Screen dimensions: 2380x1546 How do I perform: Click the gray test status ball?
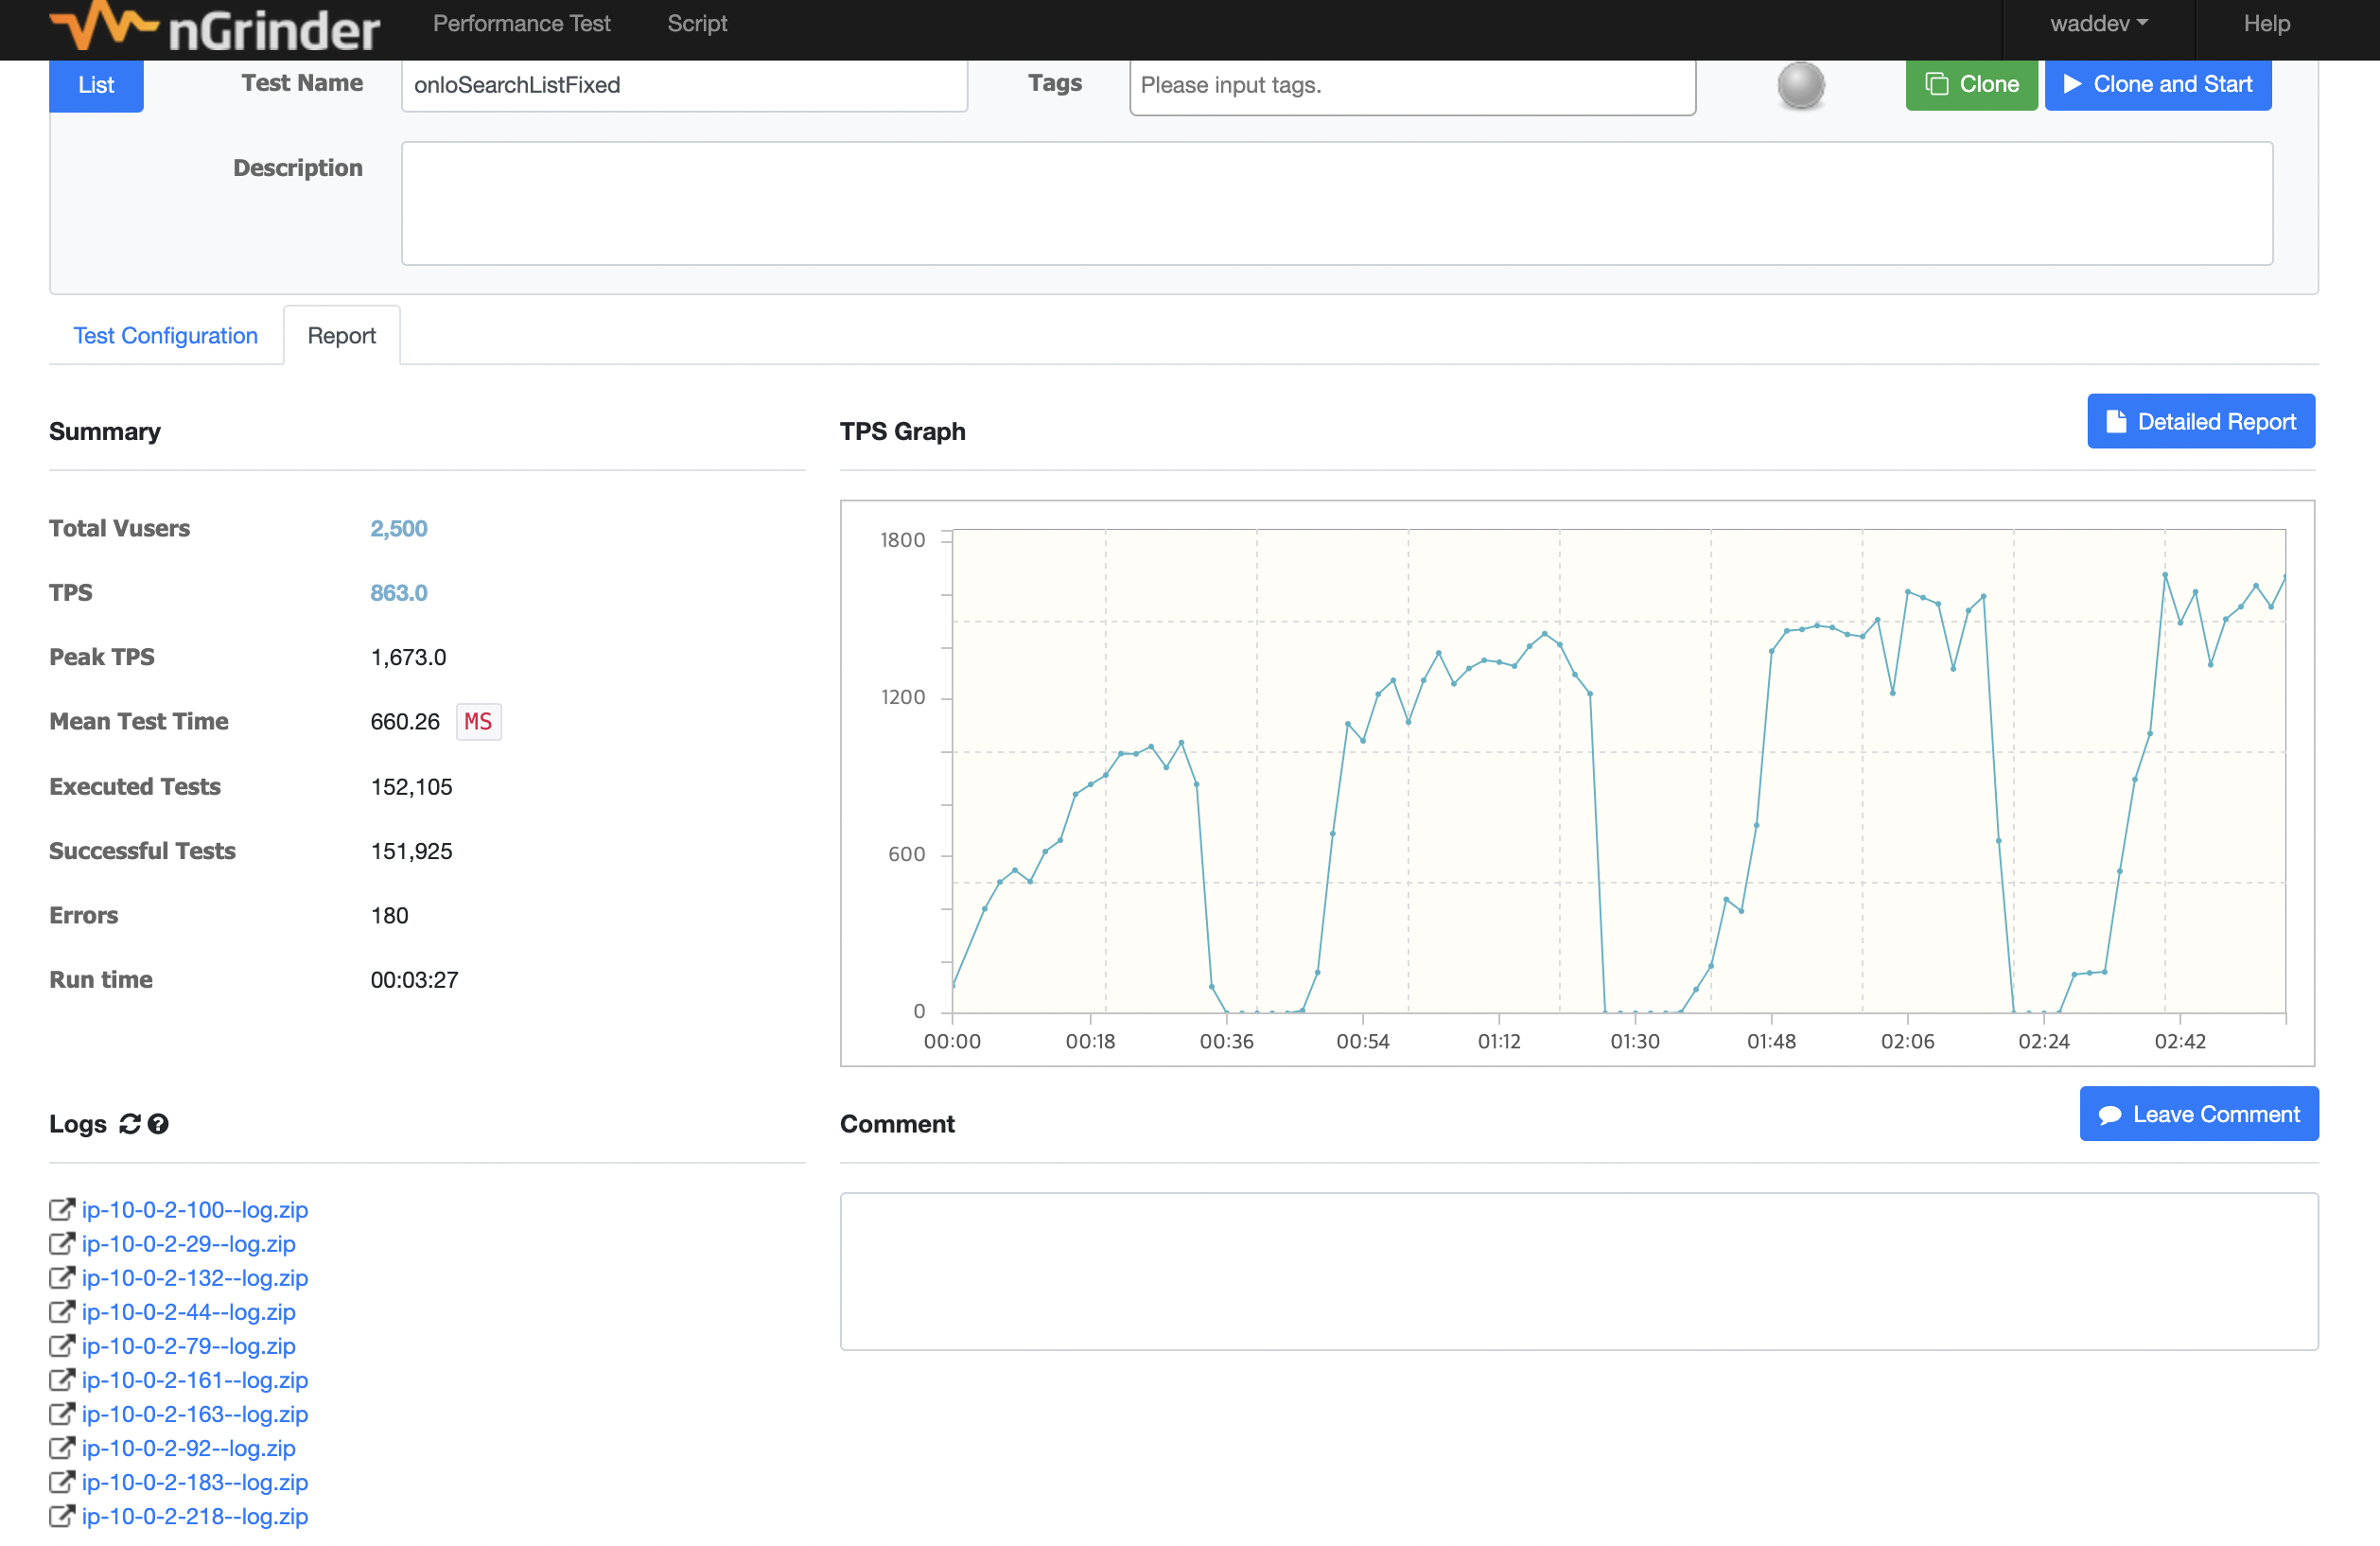(x=1800, y=85)
